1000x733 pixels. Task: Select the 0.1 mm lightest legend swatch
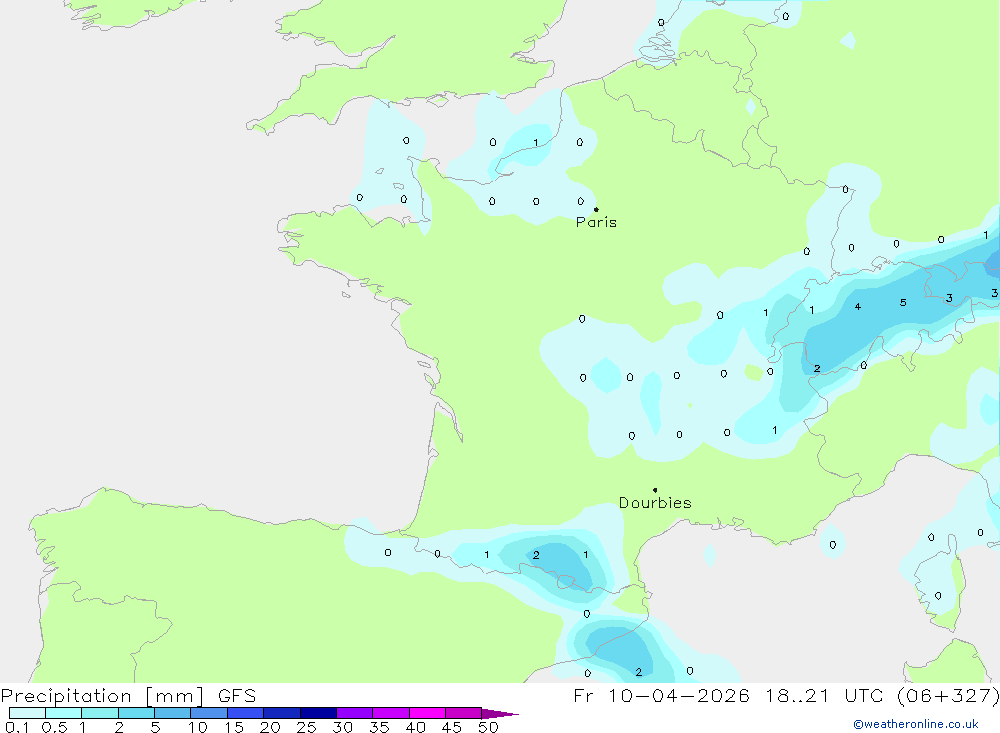pyautogui.click(x=27, y=713)
